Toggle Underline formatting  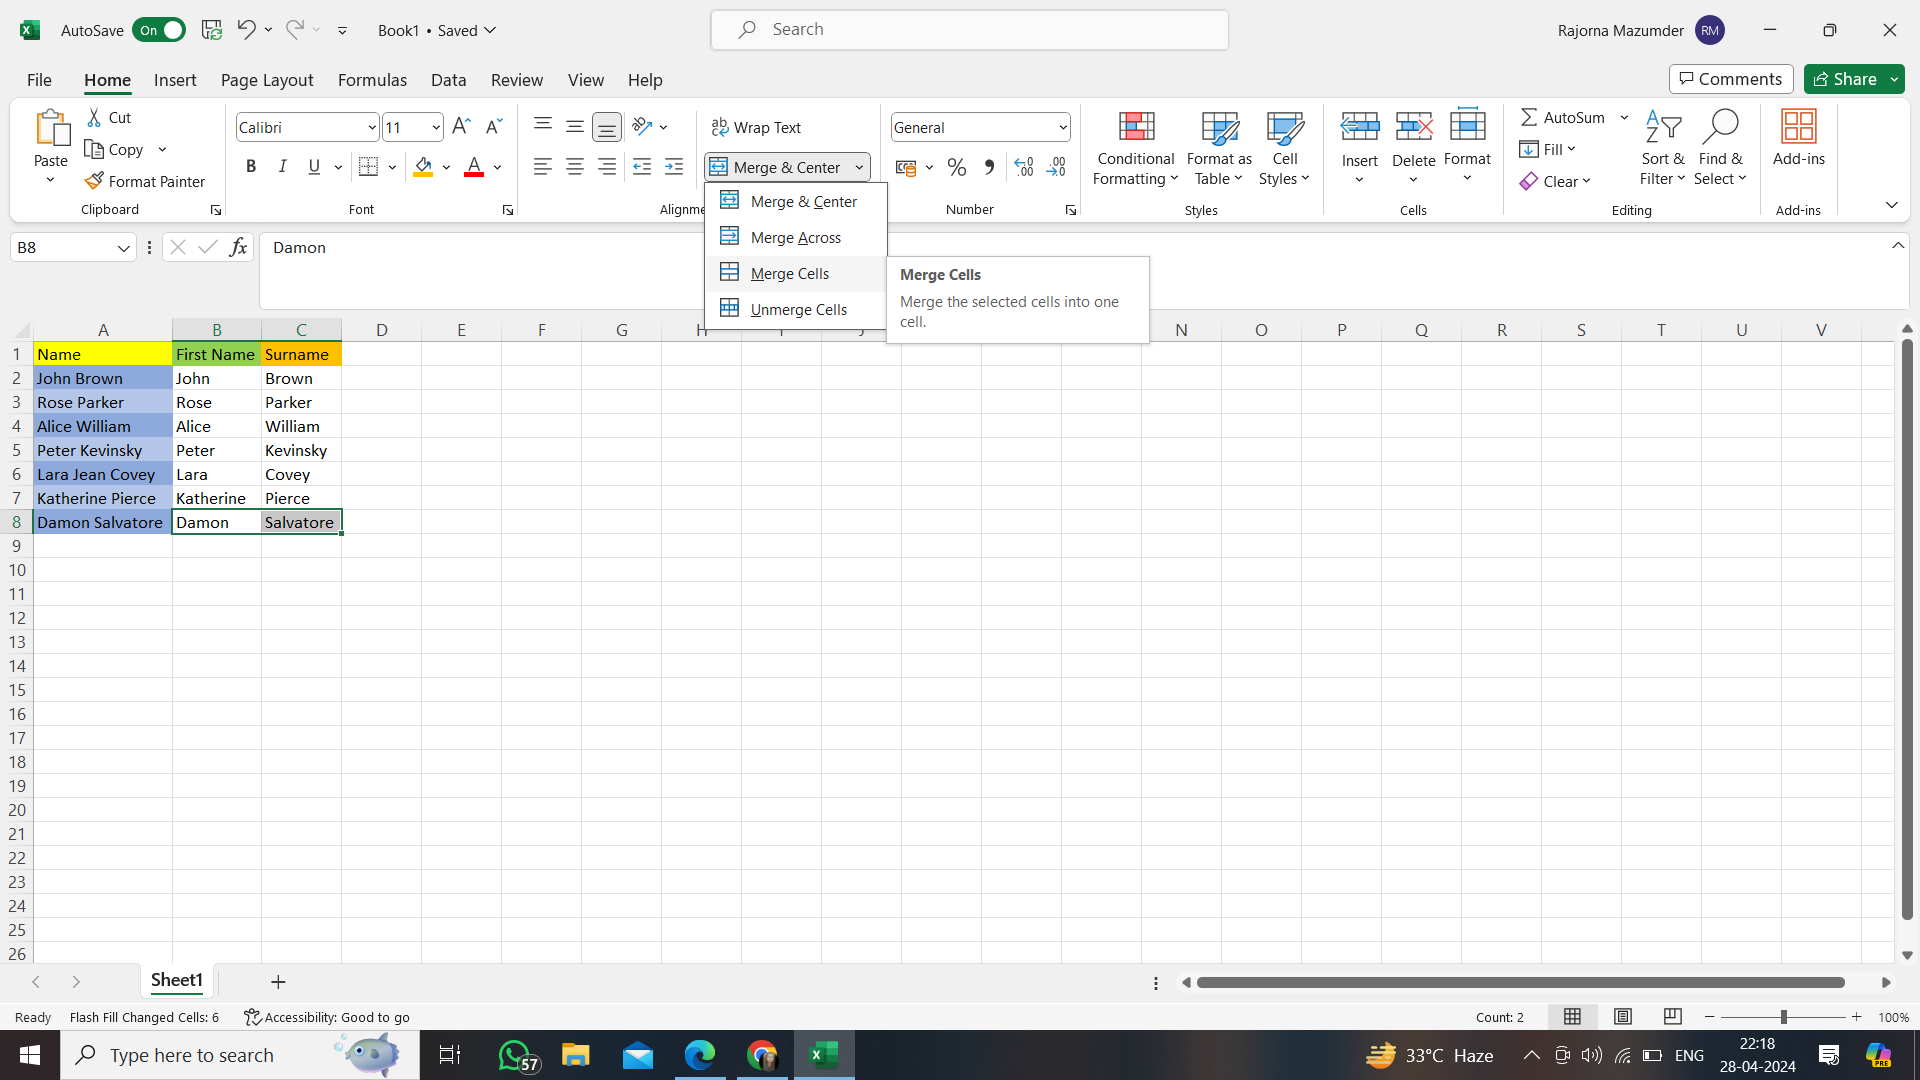point(314,167)
